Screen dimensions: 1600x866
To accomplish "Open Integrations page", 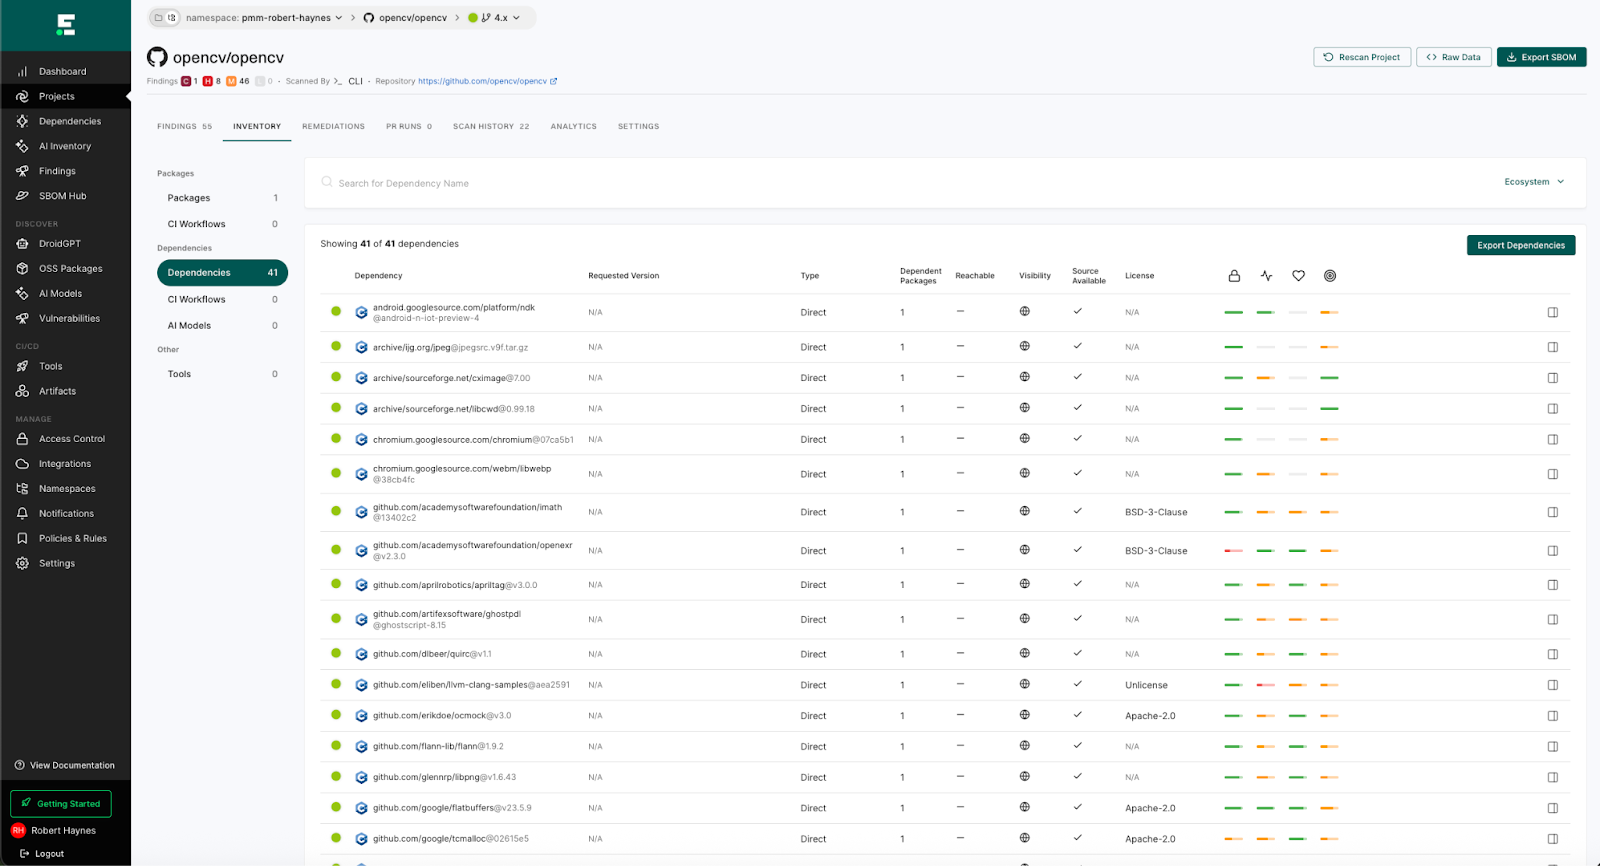I will pos(64,464).
